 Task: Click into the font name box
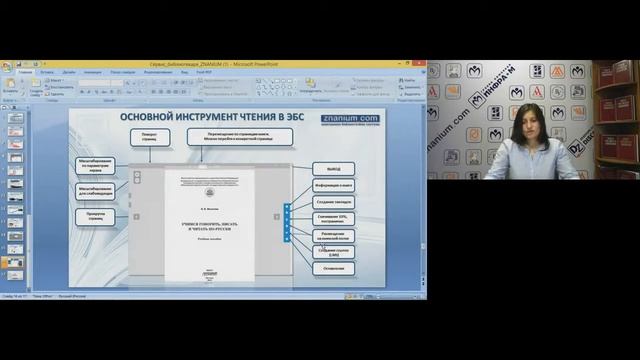[94, 83]
